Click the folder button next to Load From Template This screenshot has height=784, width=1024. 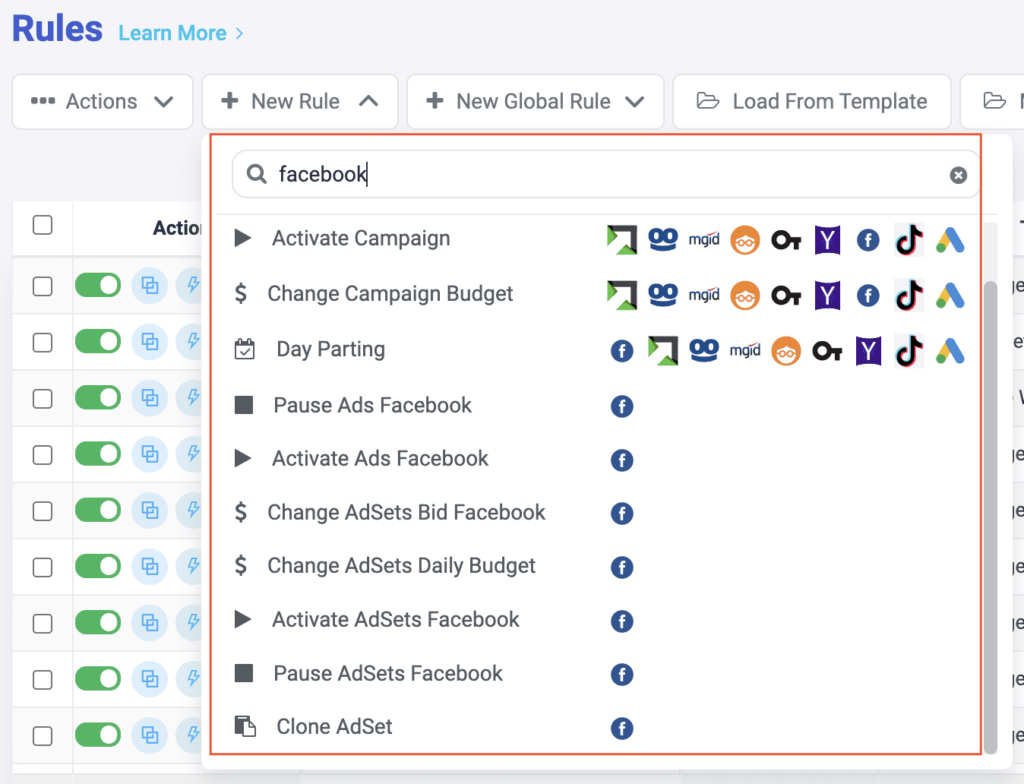pyautogui.click(x=994, y=101)
